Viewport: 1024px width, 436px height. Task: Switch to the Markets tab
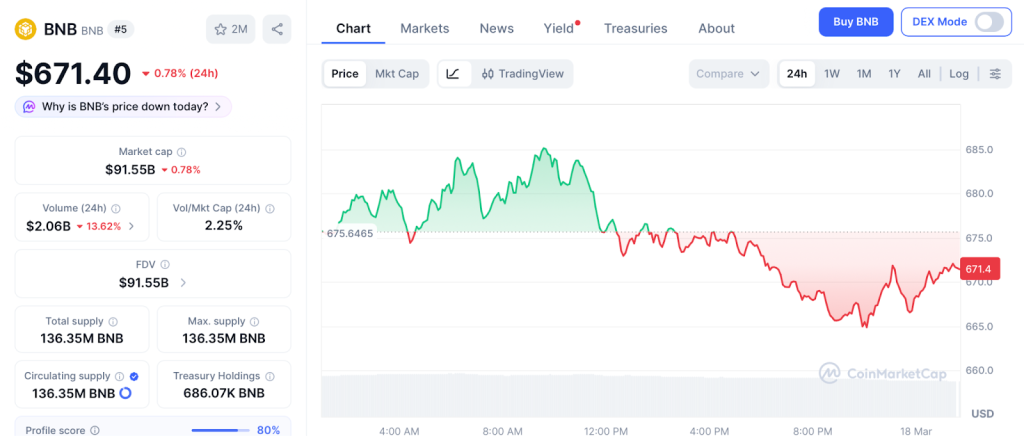click(425, 28)
